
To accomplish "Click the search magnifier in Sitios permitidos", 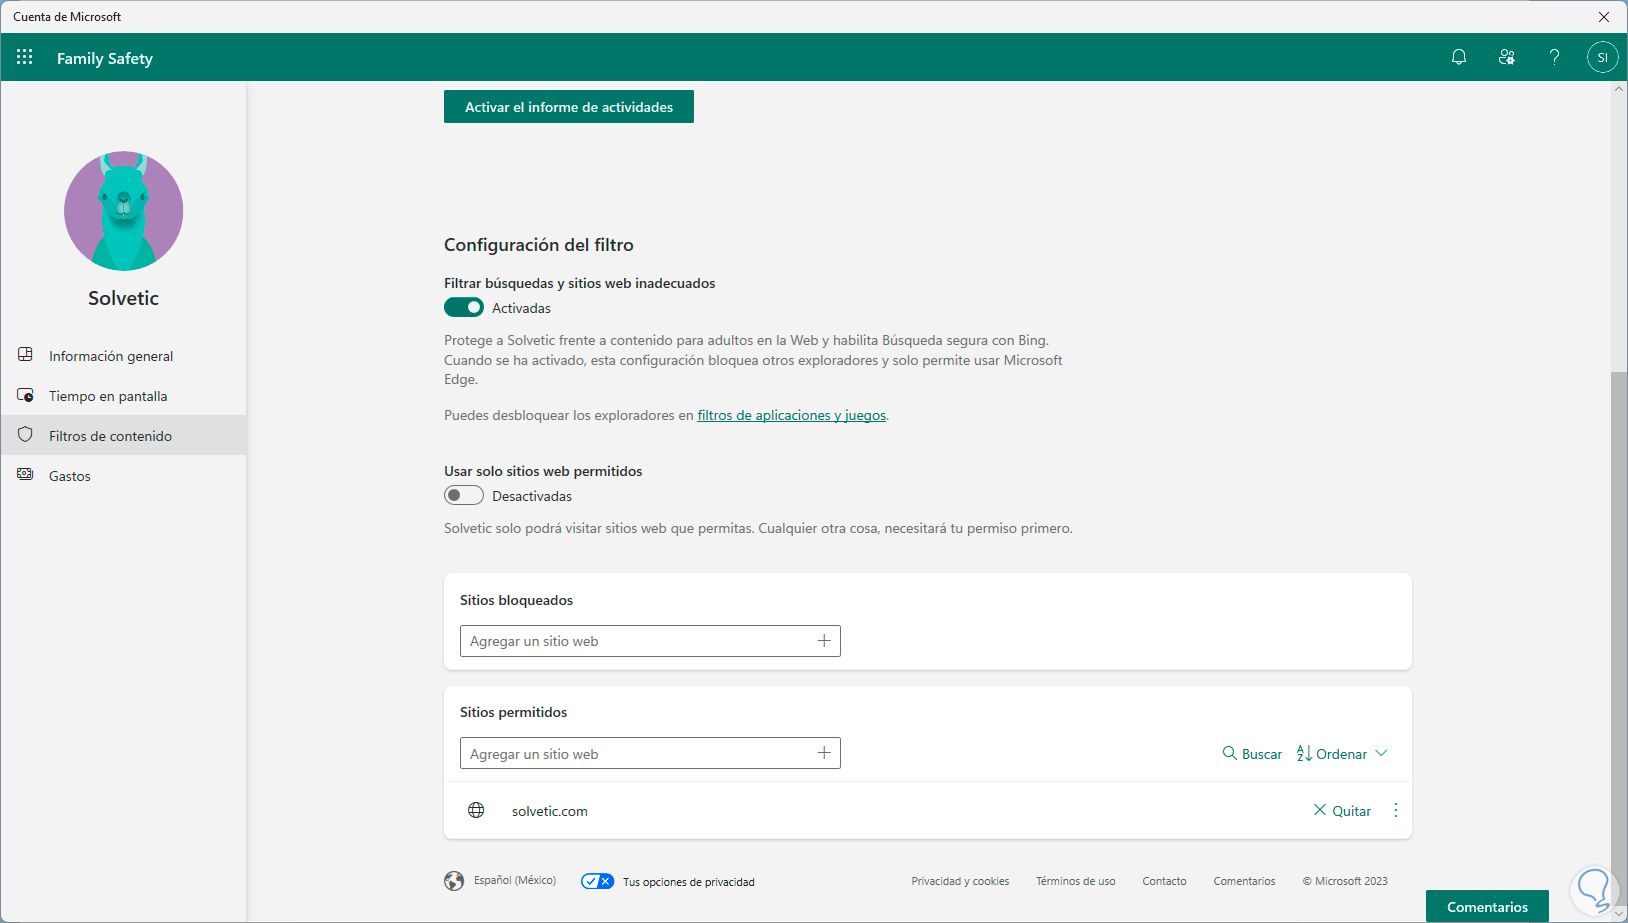I will pos(1230,753).
